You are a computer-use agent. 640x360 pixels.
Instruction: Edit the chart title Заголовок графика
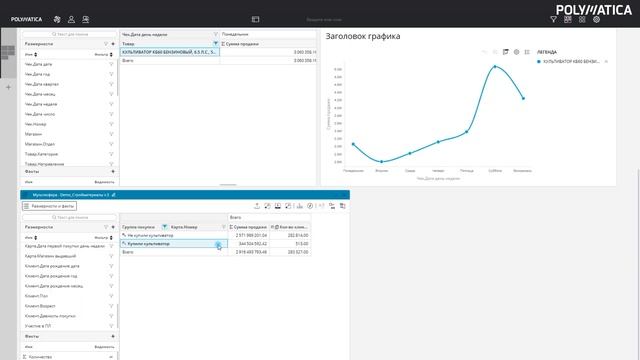(363, 36)
